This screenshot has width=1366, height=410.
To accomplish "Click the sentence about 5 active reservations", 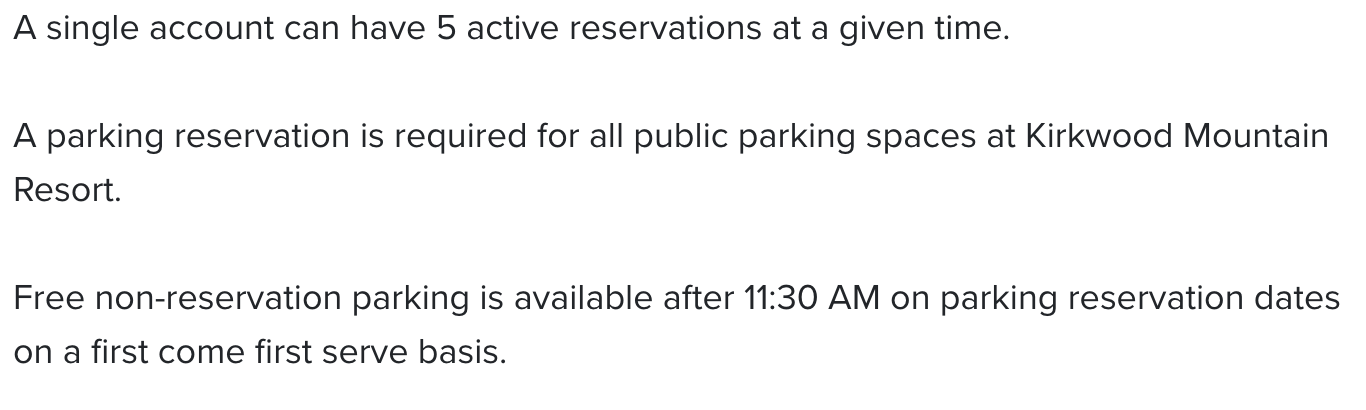I will click(511, 28).
